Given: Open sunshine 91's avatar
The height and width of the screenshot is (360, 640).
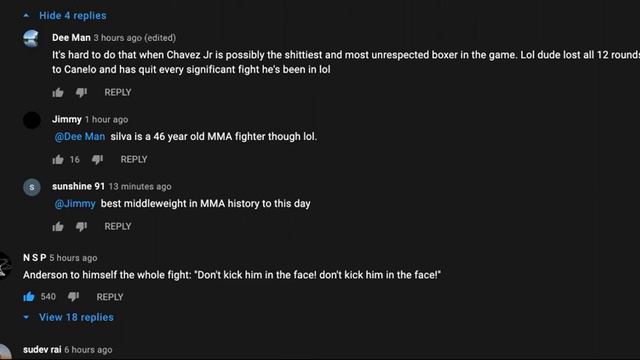Looking at the screenshot, I should (32, 187).
